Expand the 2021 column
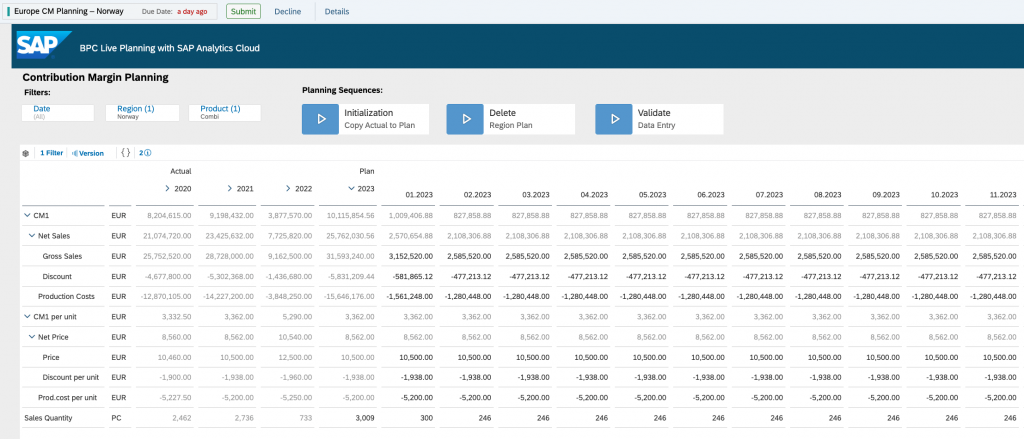This screenshot has height=439, width=1024. click(x=230, y=188)
